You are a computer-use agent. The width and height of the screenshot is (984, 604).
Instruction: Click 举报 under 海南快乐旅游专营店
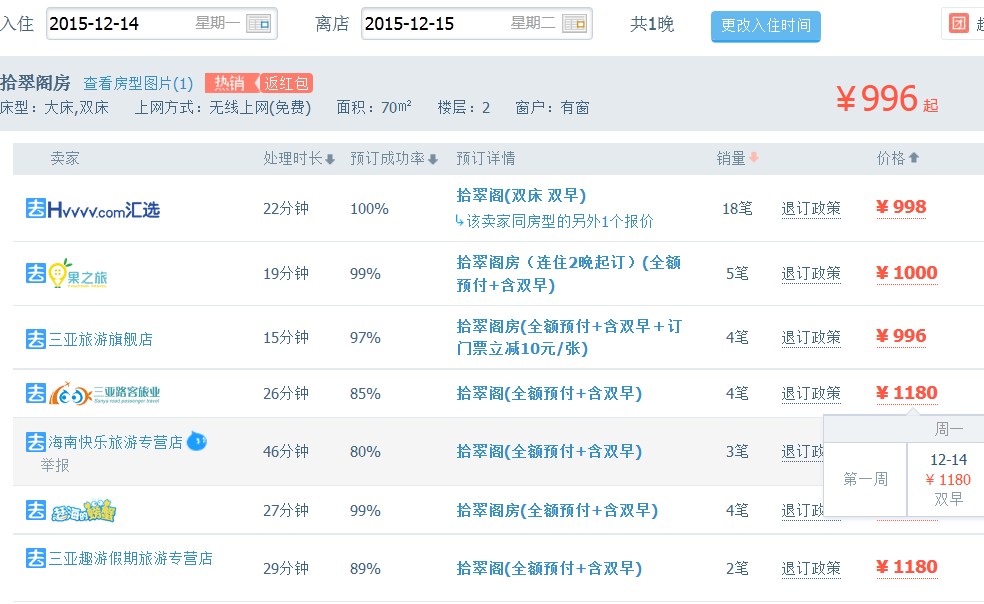click(x=55, y=465)
